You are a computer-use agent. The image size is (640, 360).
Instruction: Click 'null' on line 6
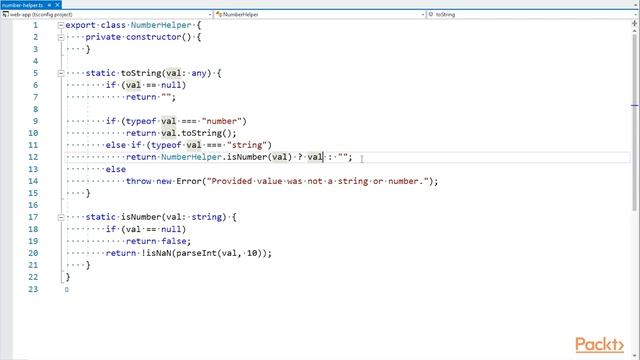tap(171, 85)
